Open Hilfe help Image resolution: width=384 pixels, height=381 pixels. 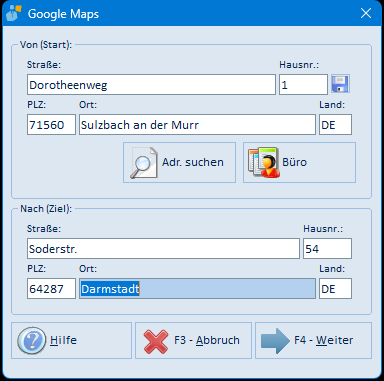(71, 340)
